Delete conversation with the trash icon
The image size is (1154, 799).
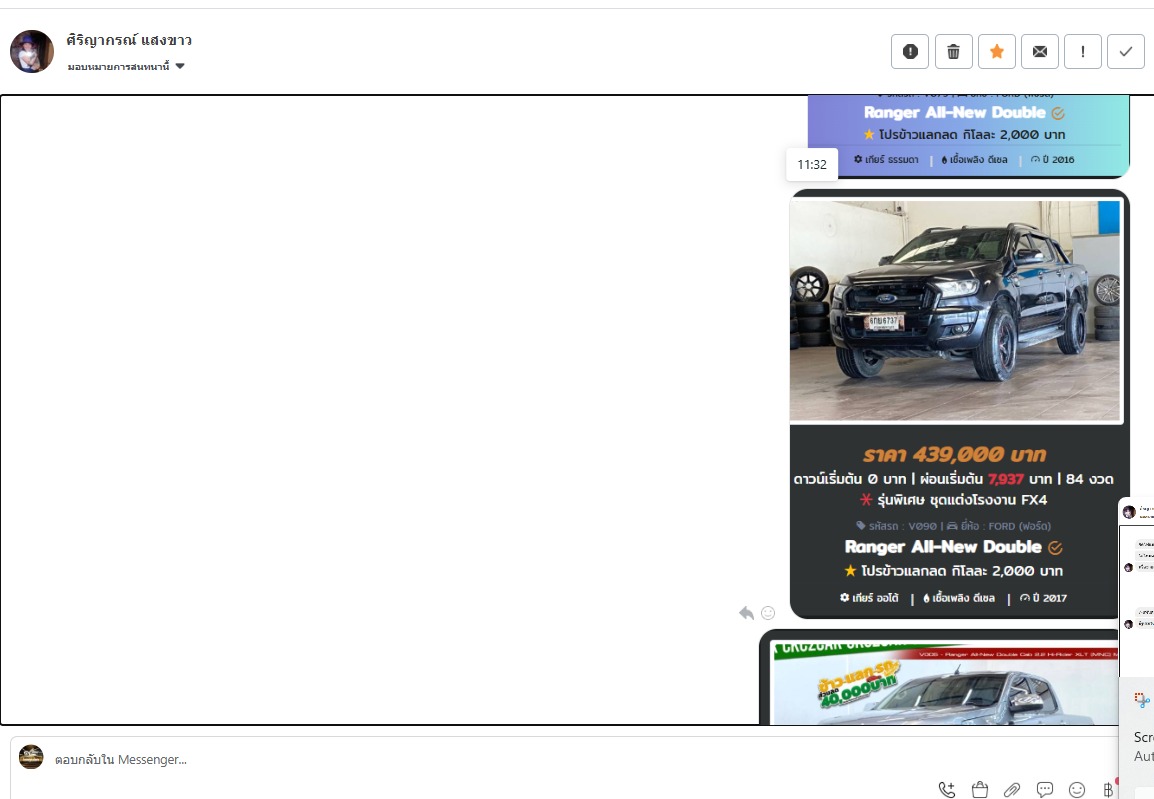953,52
